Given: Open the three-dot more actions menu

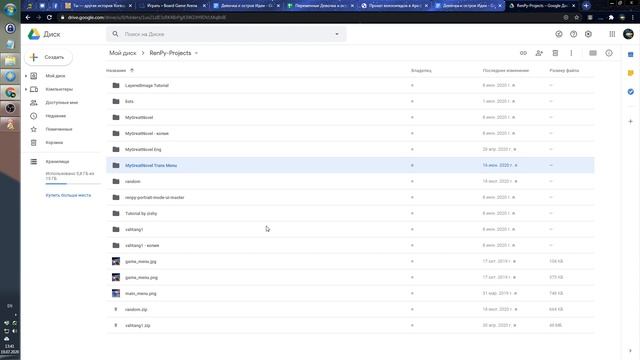Looking at the screenshot, I should [571, 53].
